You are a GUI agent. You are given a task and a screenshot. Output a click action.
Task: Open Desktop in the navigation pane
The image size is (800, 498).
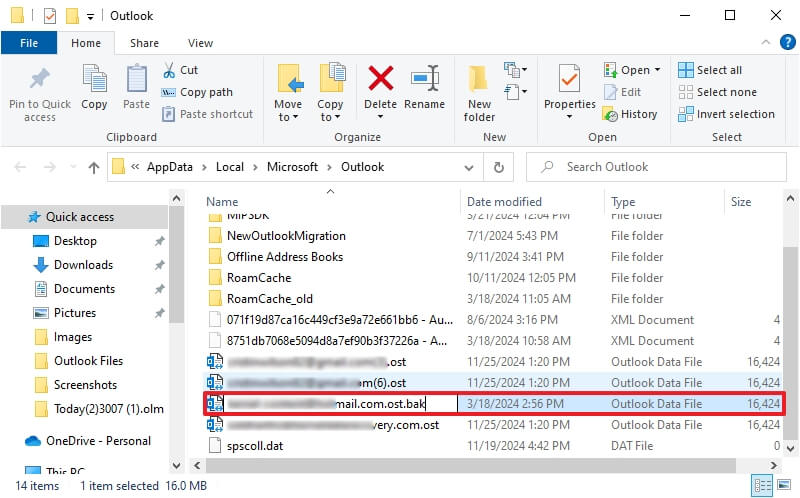click(x=75, y=241)
